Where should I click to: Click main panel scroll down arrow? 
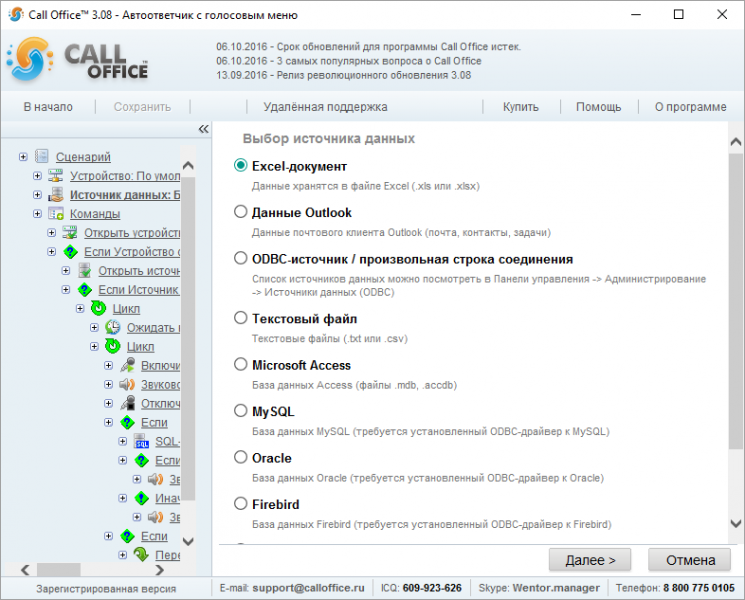735,524
